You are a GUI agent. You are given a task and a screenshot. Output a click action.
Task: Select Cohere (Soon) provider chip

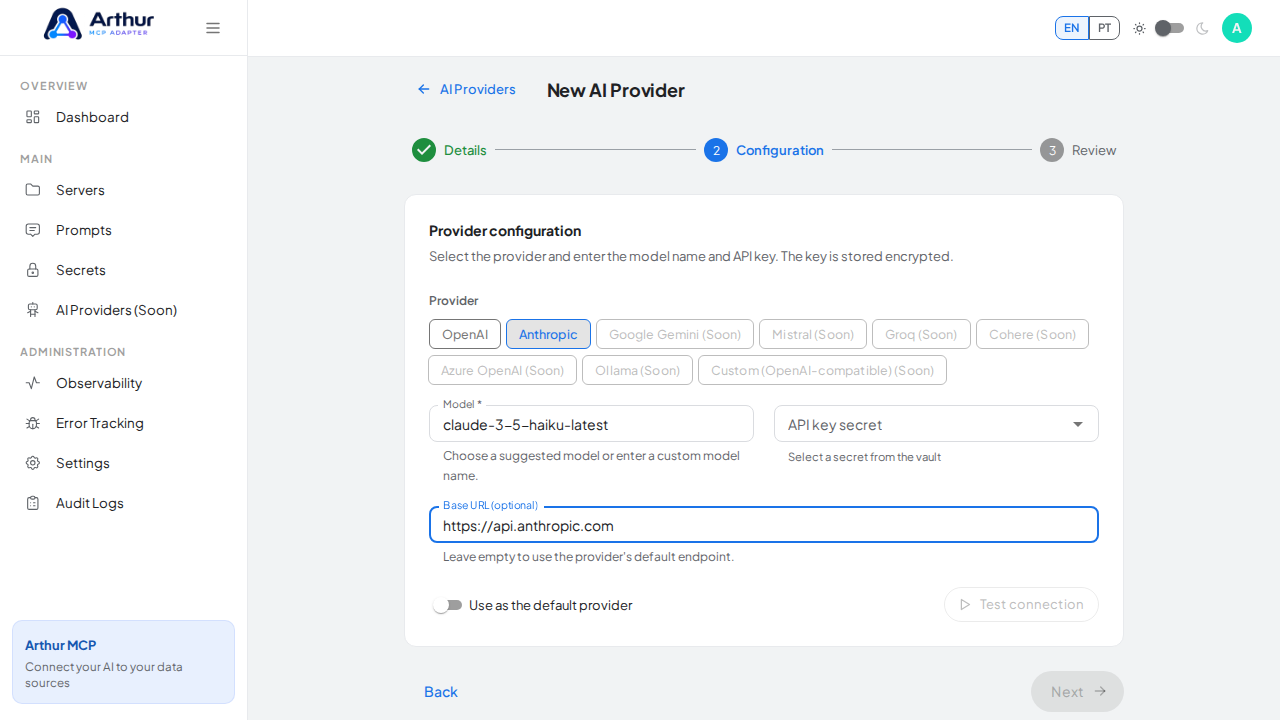1032,334
